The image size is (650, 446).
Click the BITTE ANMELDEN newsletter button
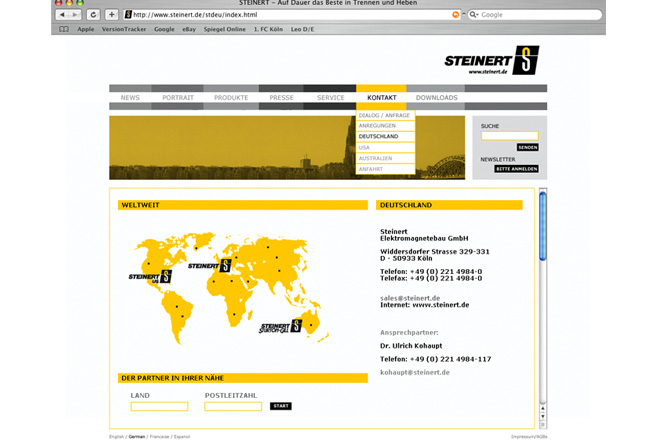[516, 169]
